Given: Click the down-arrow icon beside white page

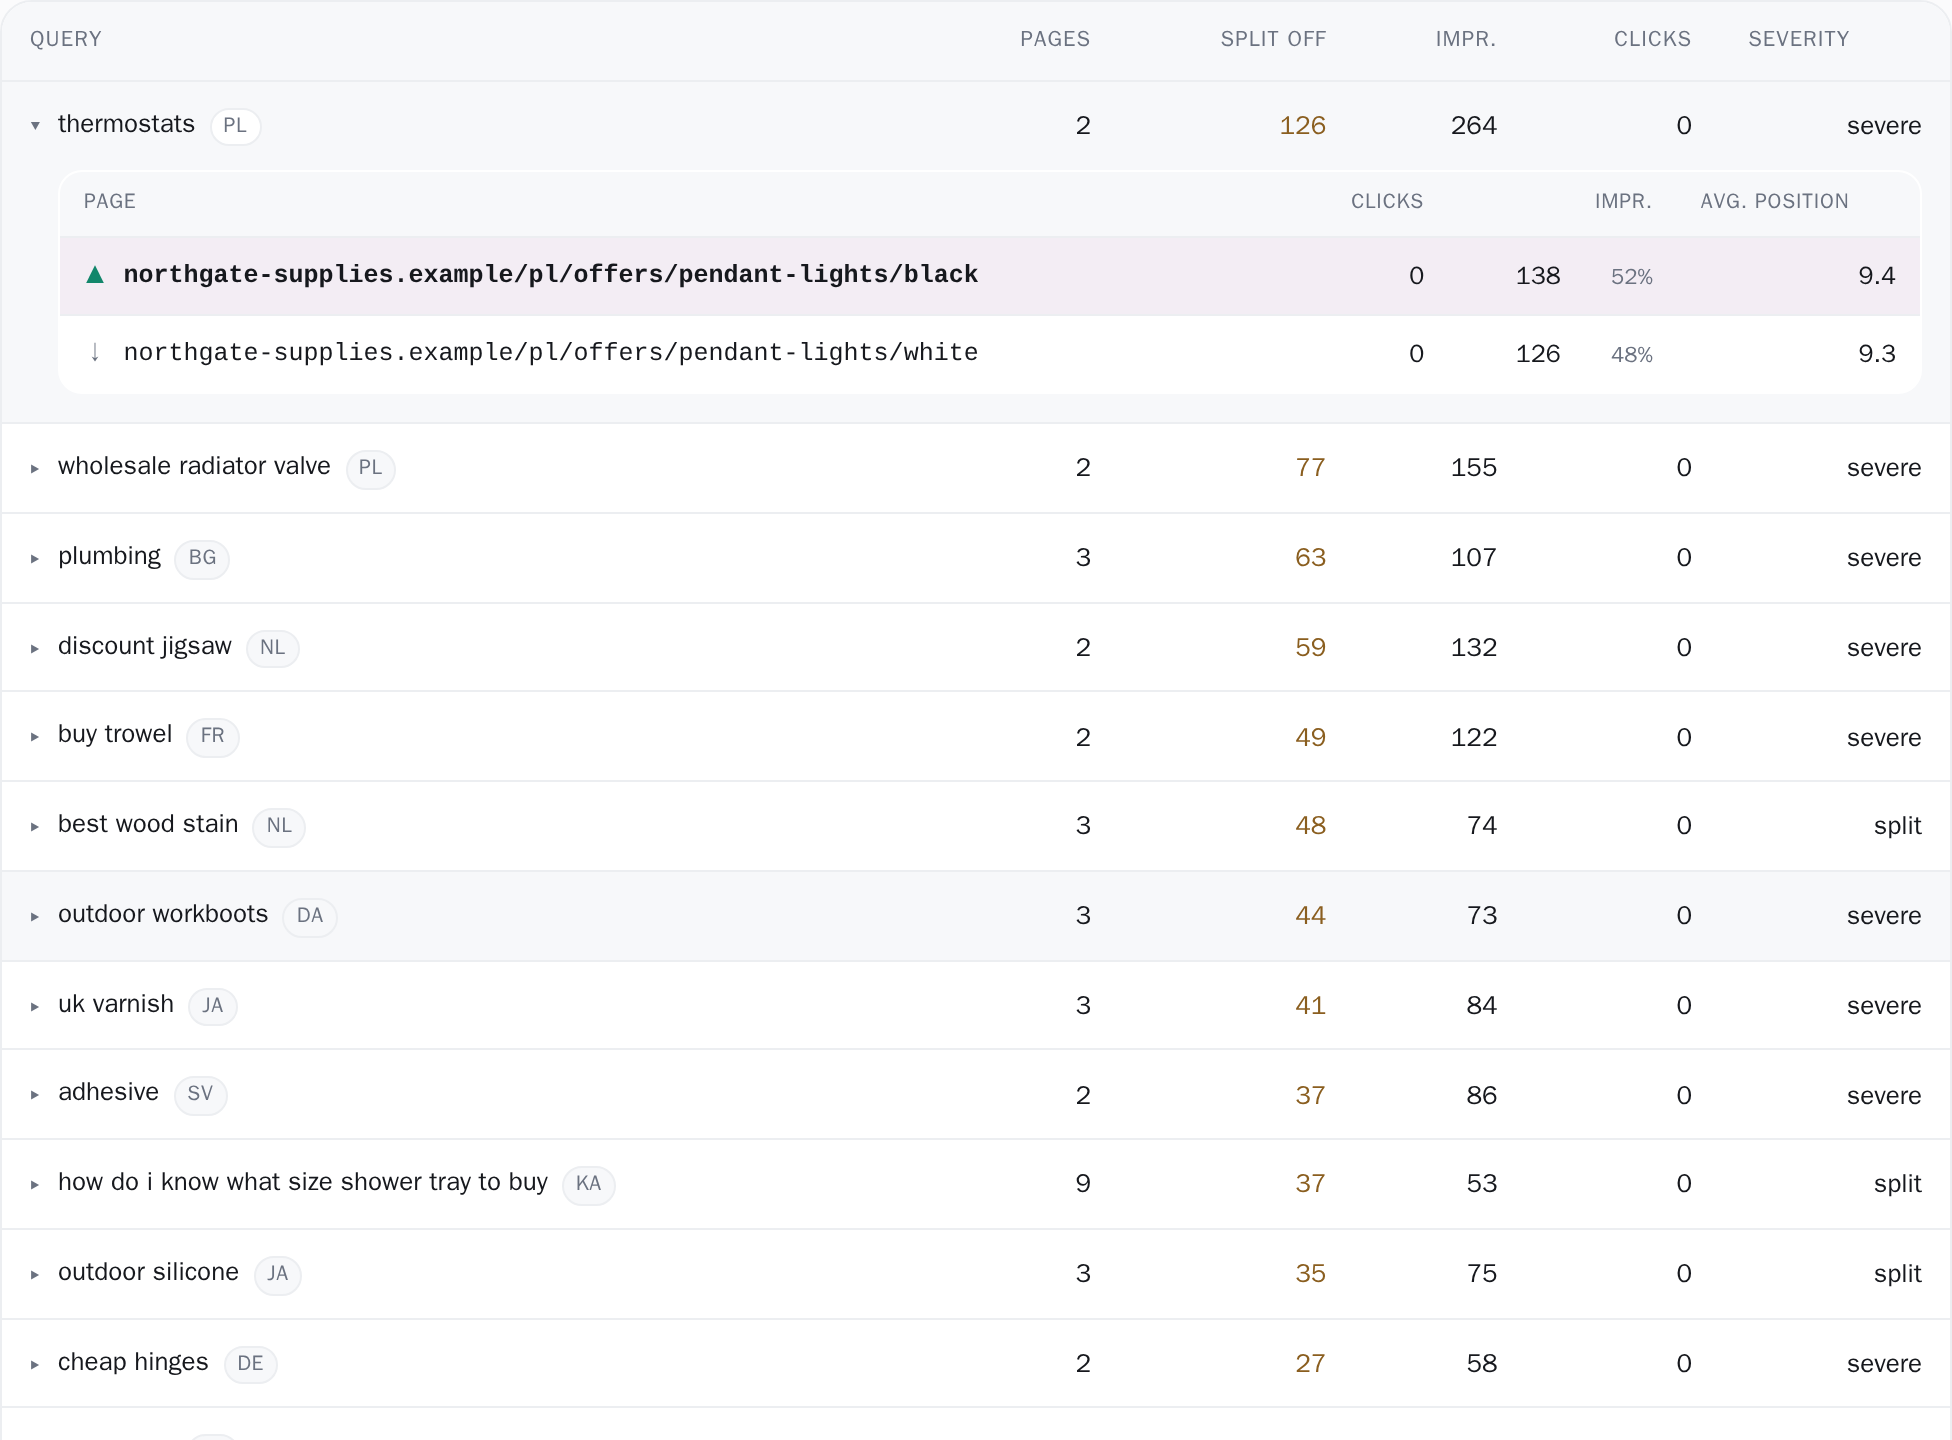Looking at the screenshot, I should 95,352.
